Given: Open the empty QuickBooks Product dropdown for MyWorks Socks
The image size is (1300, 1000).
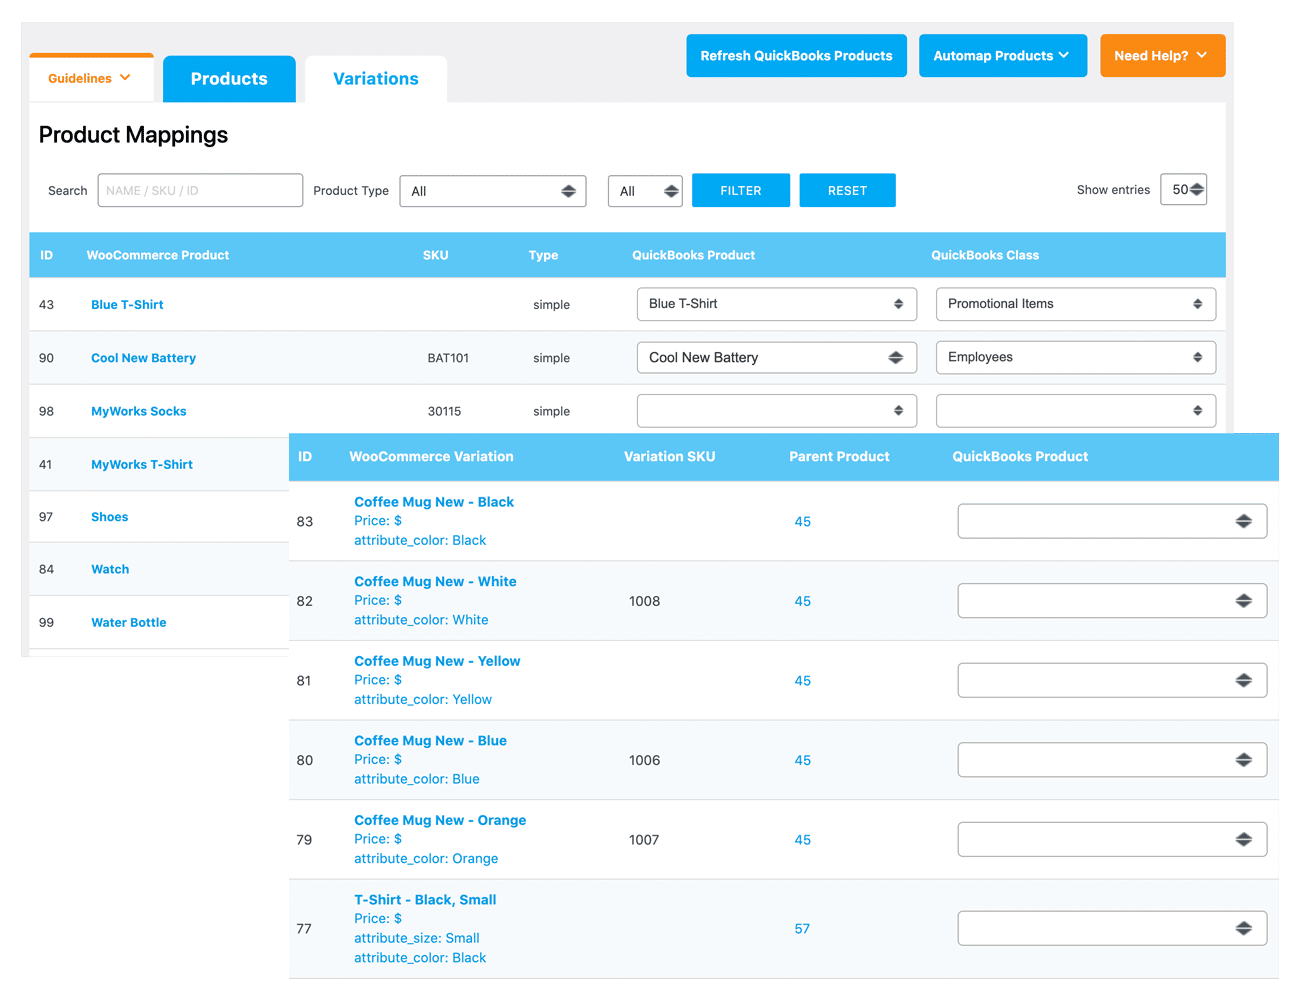Looking at the screenshot, I should [777, 410].
